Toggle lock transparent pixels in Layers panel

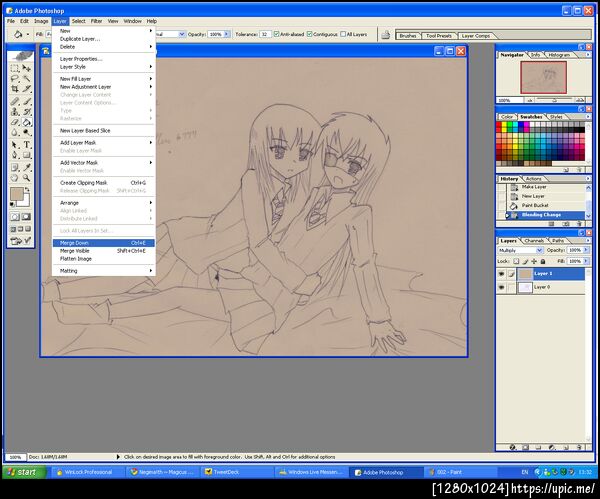[516, 262]
